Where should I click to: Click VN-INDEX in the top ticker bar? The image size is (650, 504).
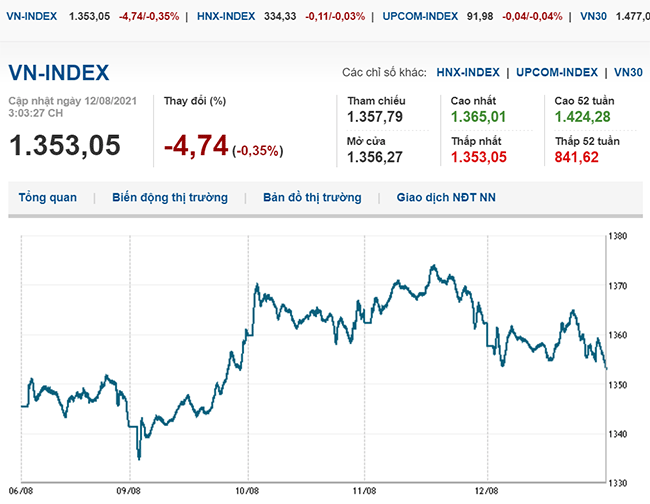pyautogui.click(x=31, y=17)
